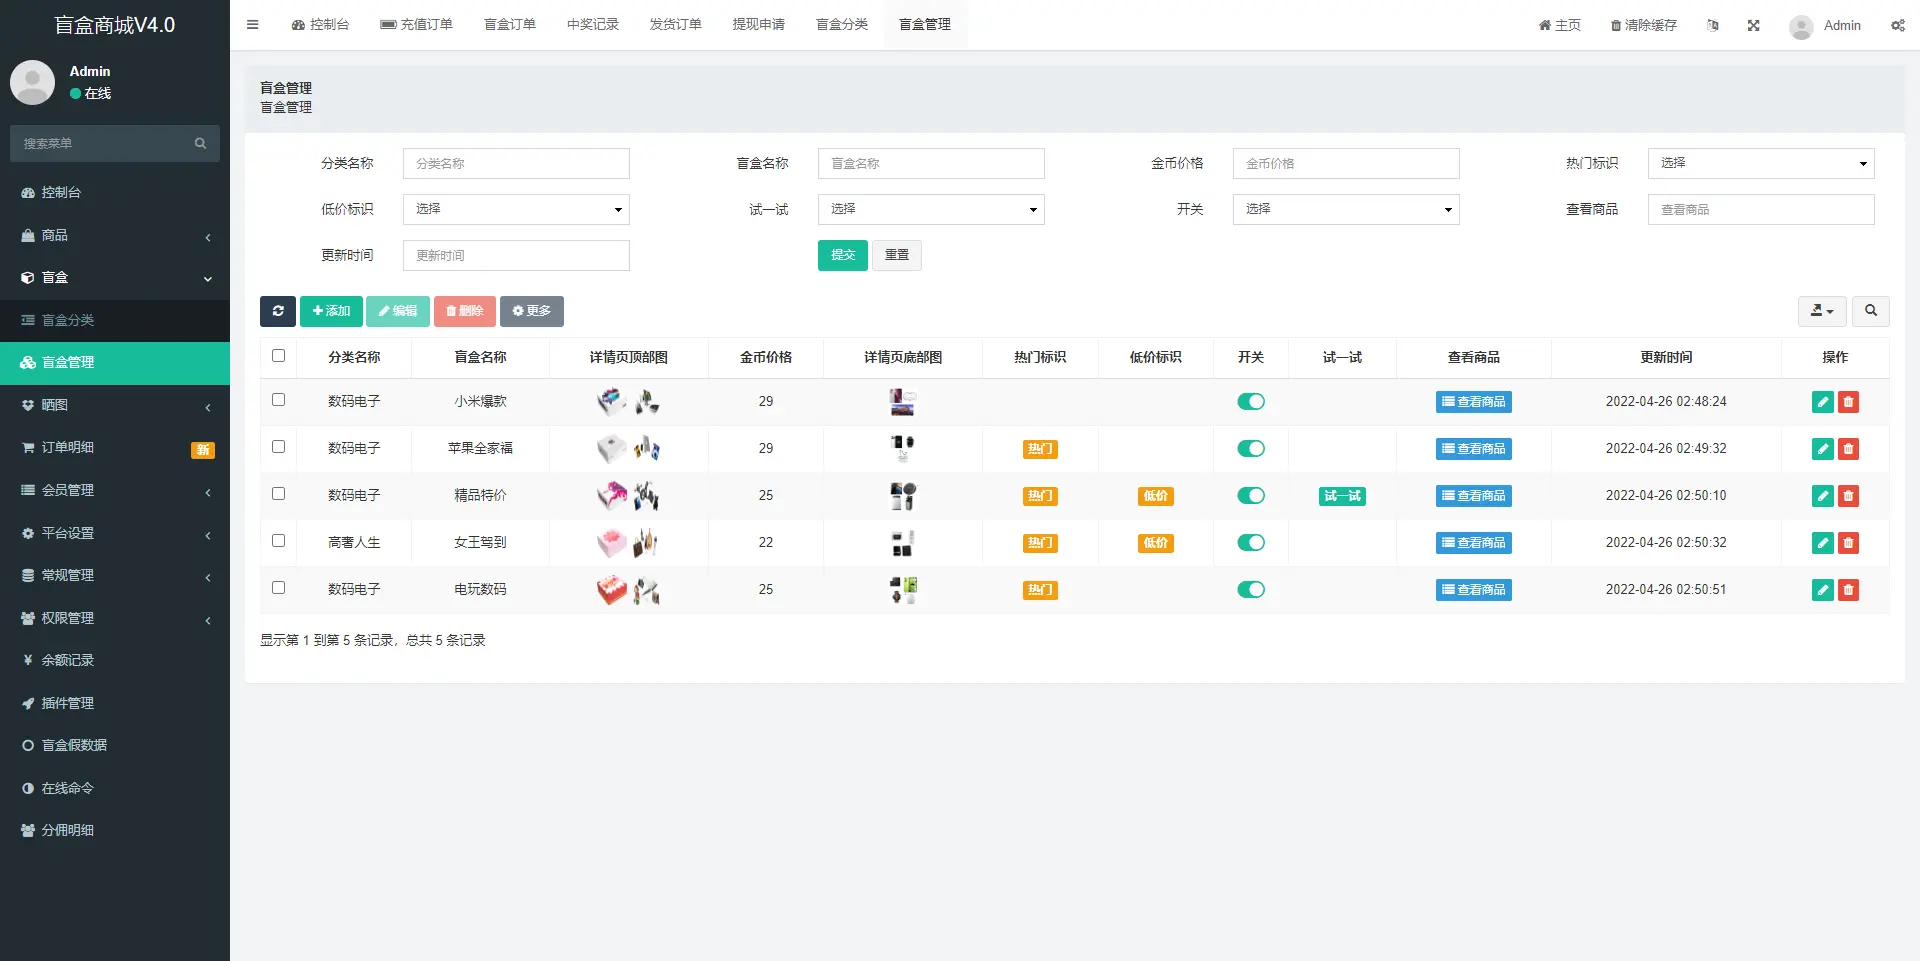
Task: Open the settings gear icon at top right
Action: click(x=1898, y=25)
